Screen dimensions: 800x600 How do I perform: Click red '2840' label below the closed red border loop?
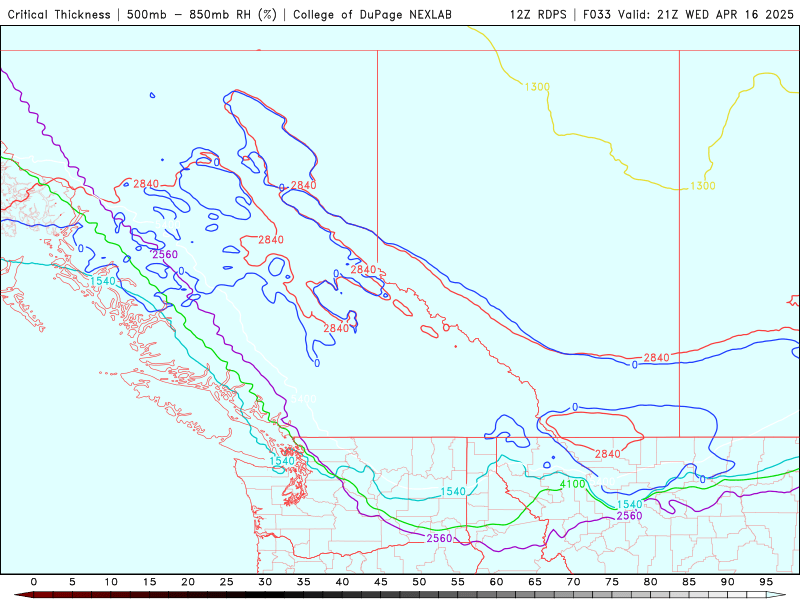pyautogui.click(x=608, y=454)
